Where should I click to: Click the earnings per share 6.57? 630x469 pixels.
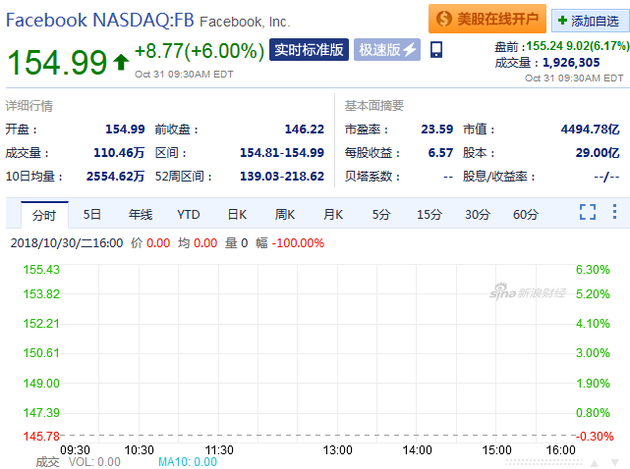point(440,153)
